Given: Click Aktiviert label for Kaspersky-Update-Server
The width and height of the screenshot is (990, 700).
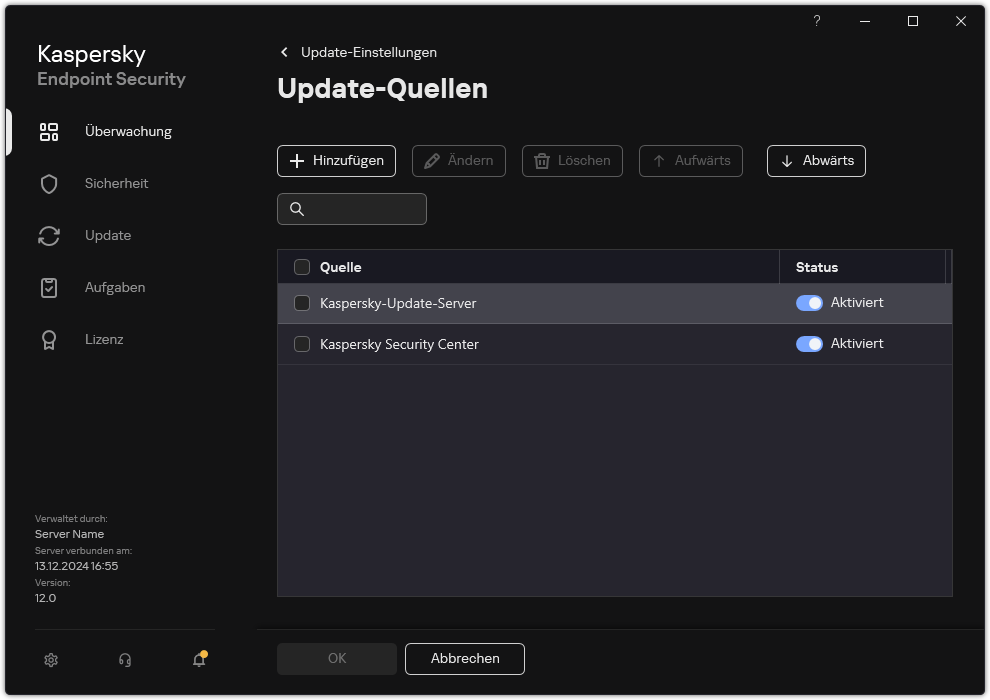Looking at the screenshot, I should click(x=857, y=302).
